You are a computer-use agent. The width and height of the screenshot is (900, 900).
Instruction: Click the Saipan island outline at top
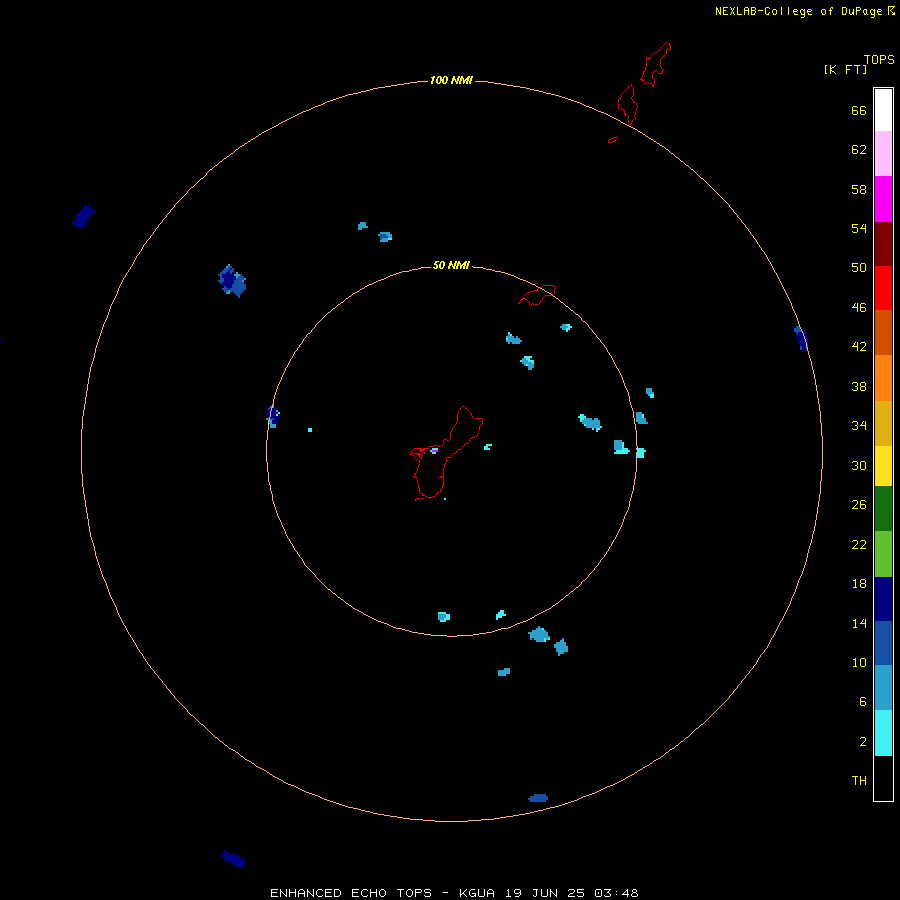tap(655, 64)
